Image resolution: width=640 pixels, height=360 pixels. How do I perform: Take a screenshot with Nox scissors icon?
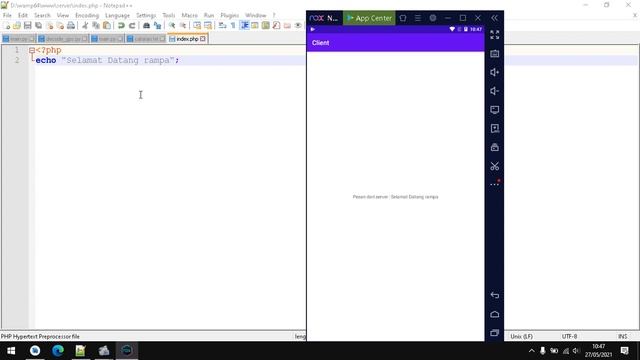(494, 166)
